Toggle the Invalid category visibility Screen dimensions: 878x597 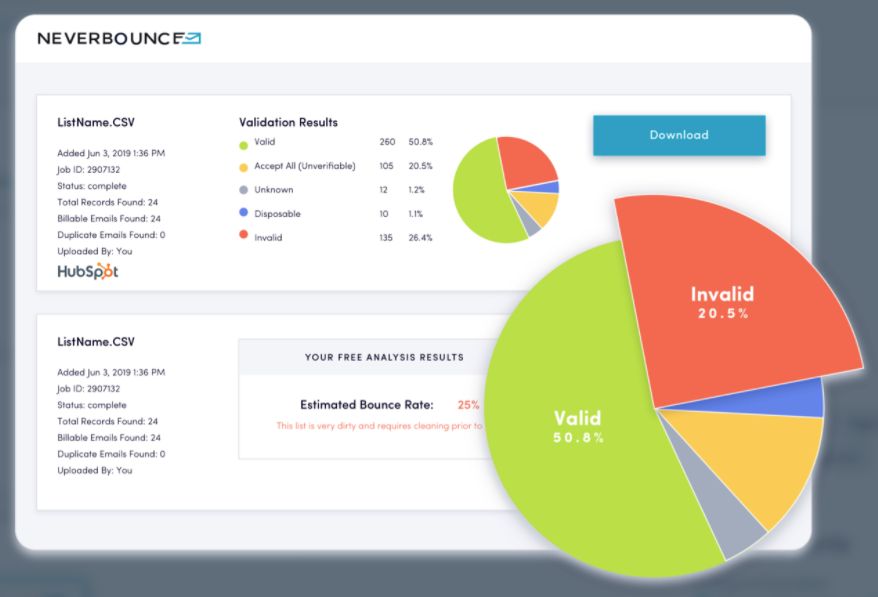click(x=266, y=238)
